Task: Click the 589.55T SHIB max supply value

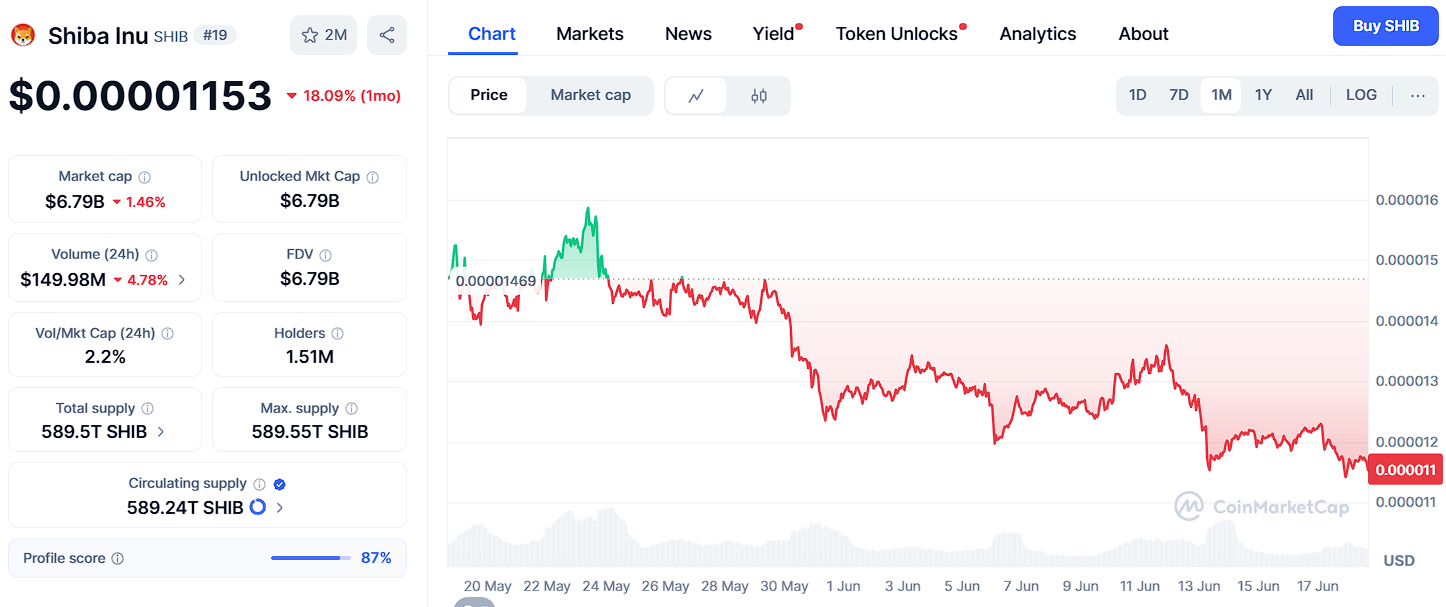Action: point(310,432)
